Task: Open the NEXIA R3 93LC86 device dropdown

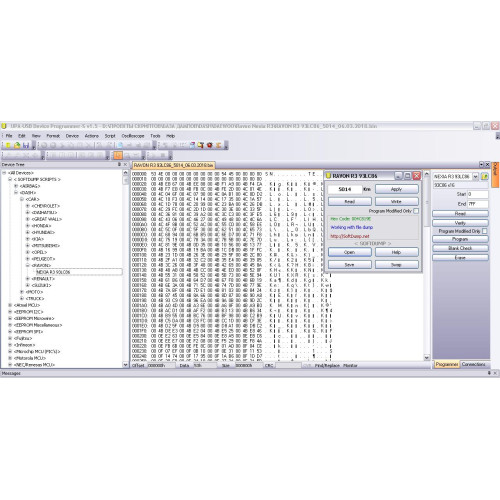Action: 475,176
